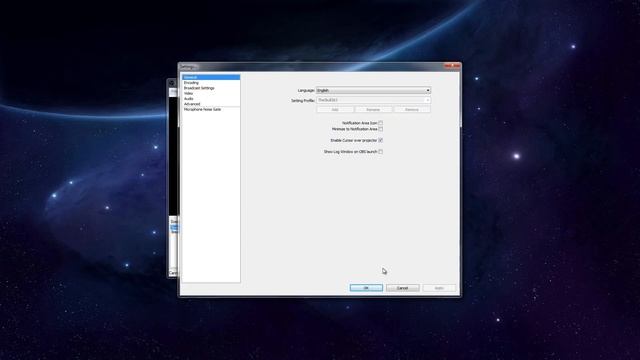The height and width of the screenshot is (360, 640).
Task: Enable Minimize to Notification Area
Action: [380, 129]
